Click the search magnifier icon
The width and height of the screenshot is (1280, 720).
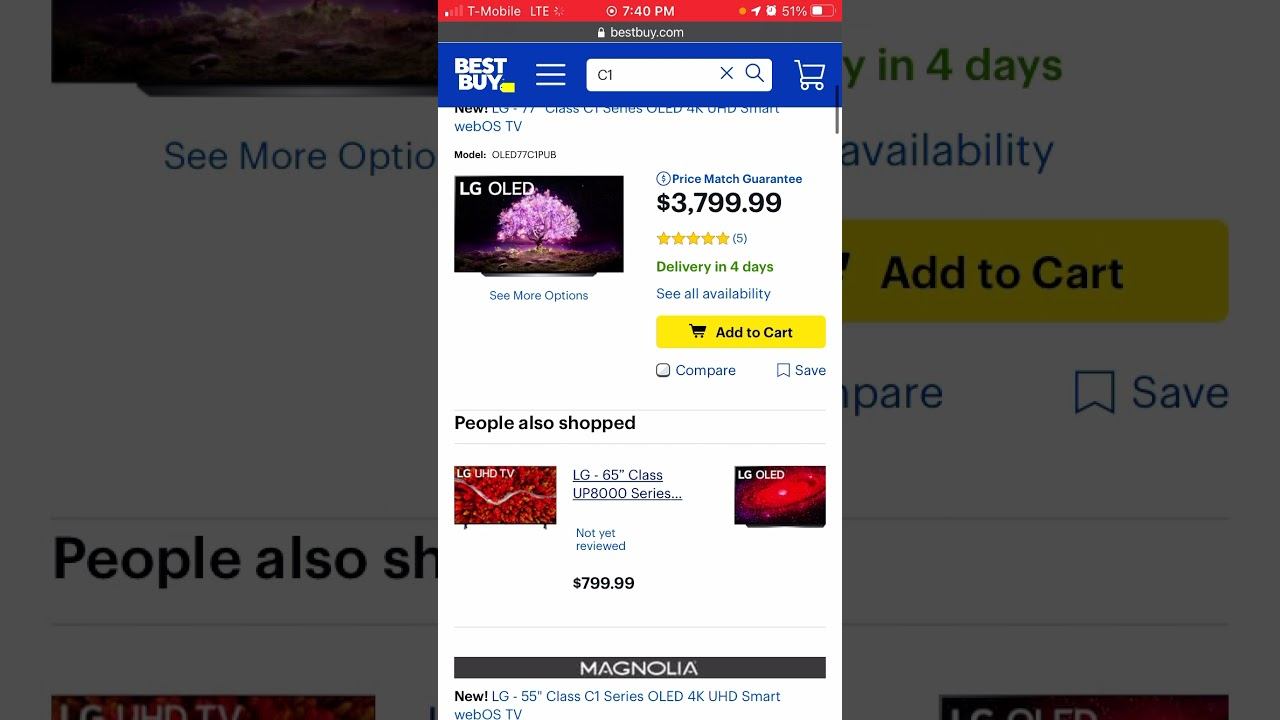[x=755, y=73]
